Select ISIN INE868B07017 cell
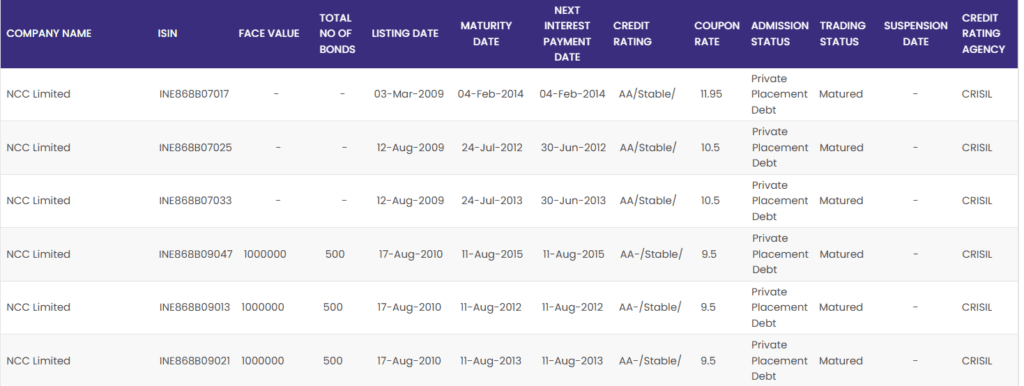 pyautogui.click(x=194, y=94)
